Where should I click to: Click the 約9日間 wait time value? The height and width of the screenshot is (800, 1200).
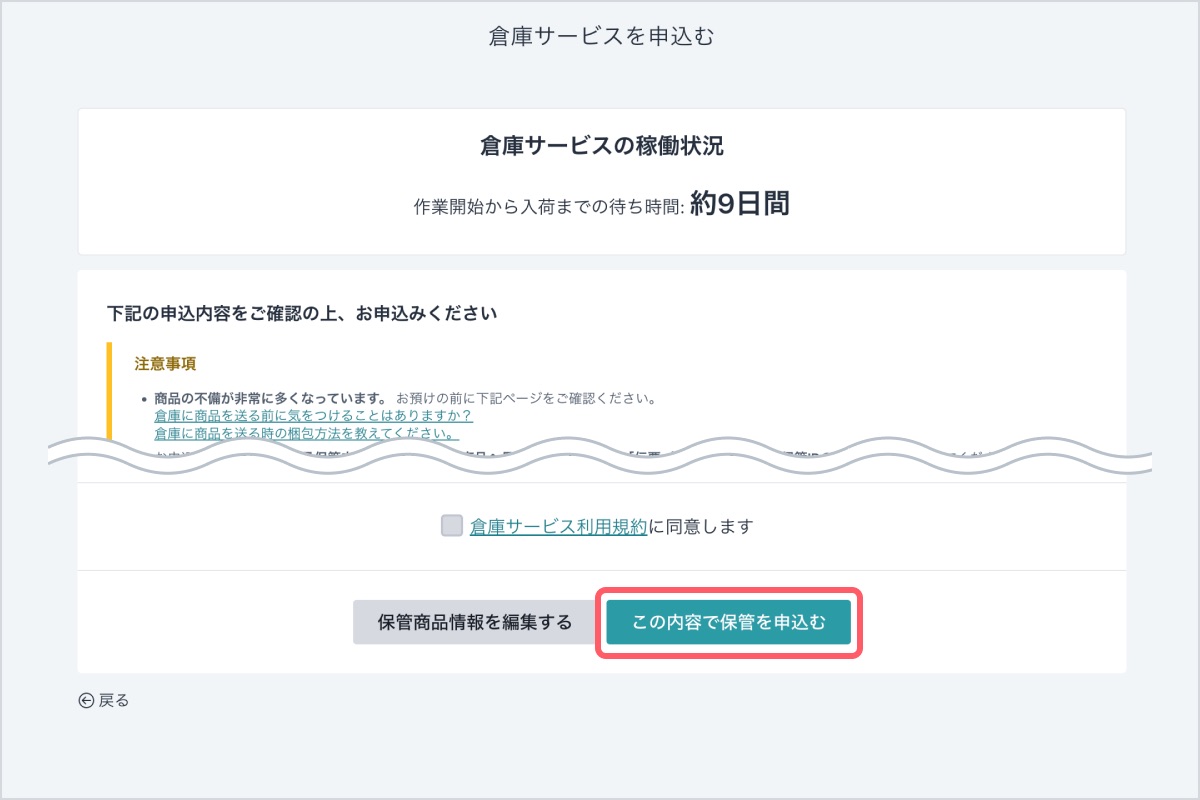[740, 205]
